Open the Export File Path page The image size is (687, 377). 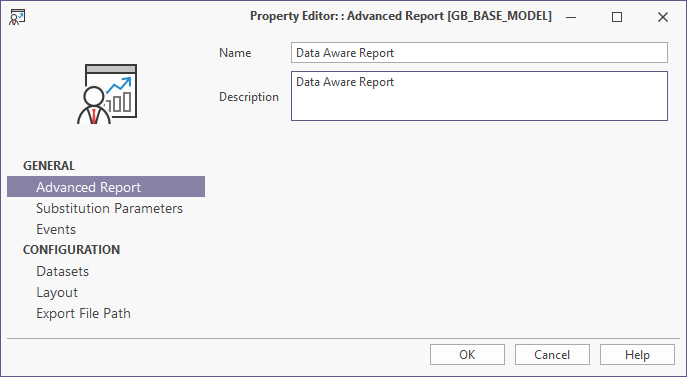(x=83, y=313)
